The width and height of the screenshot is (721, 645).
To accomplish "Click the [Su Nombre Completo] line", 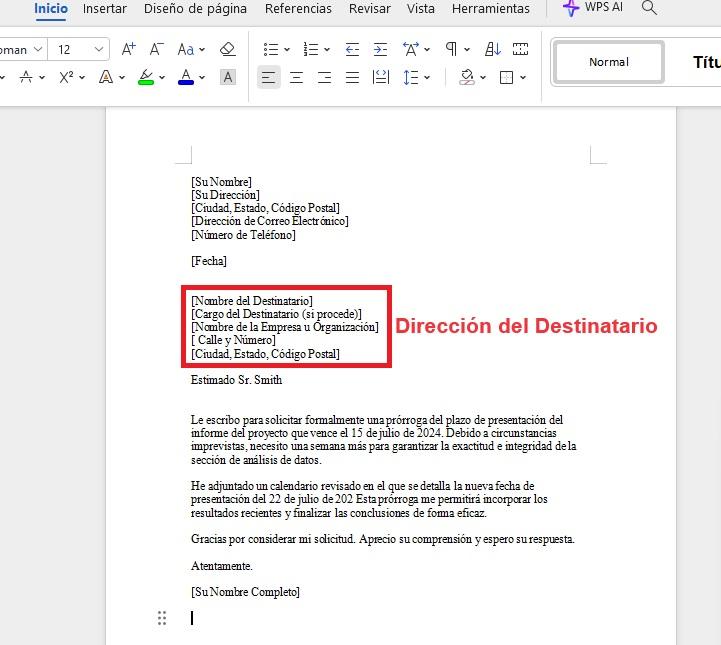I will click(245, 592).
